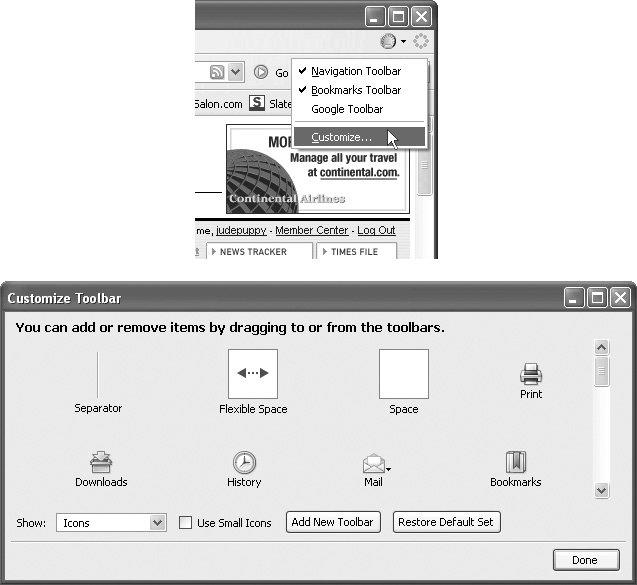Click the Bookmarks icon in Customize Toolbar
The width and height of the screenshot is (637, 585).
pyautogui.click(x=516, y=462)
